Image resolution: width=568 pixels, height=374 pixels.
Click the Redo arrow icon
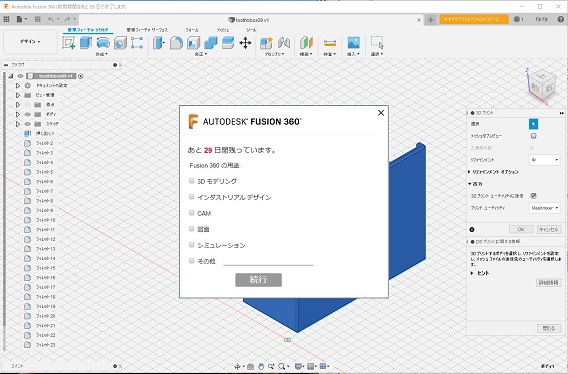click(67, 19)
